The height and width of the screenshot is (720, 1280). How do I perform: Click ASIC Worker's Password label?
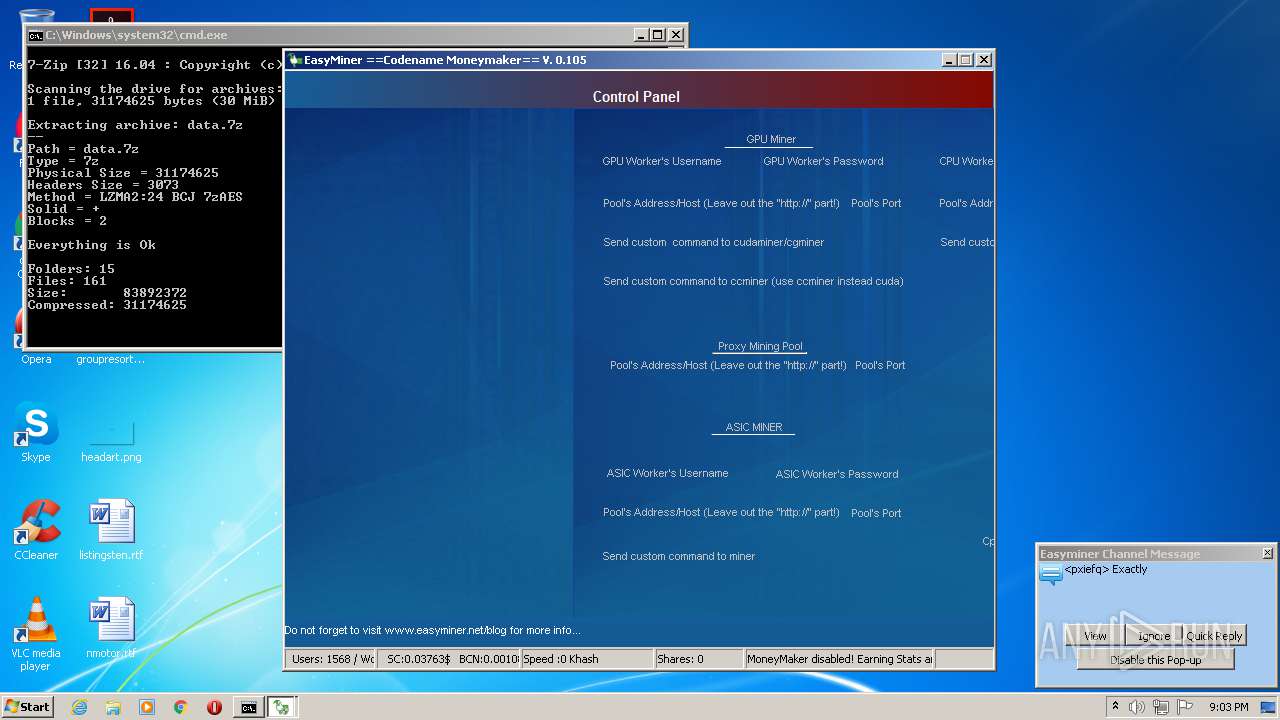click(837, 474)
